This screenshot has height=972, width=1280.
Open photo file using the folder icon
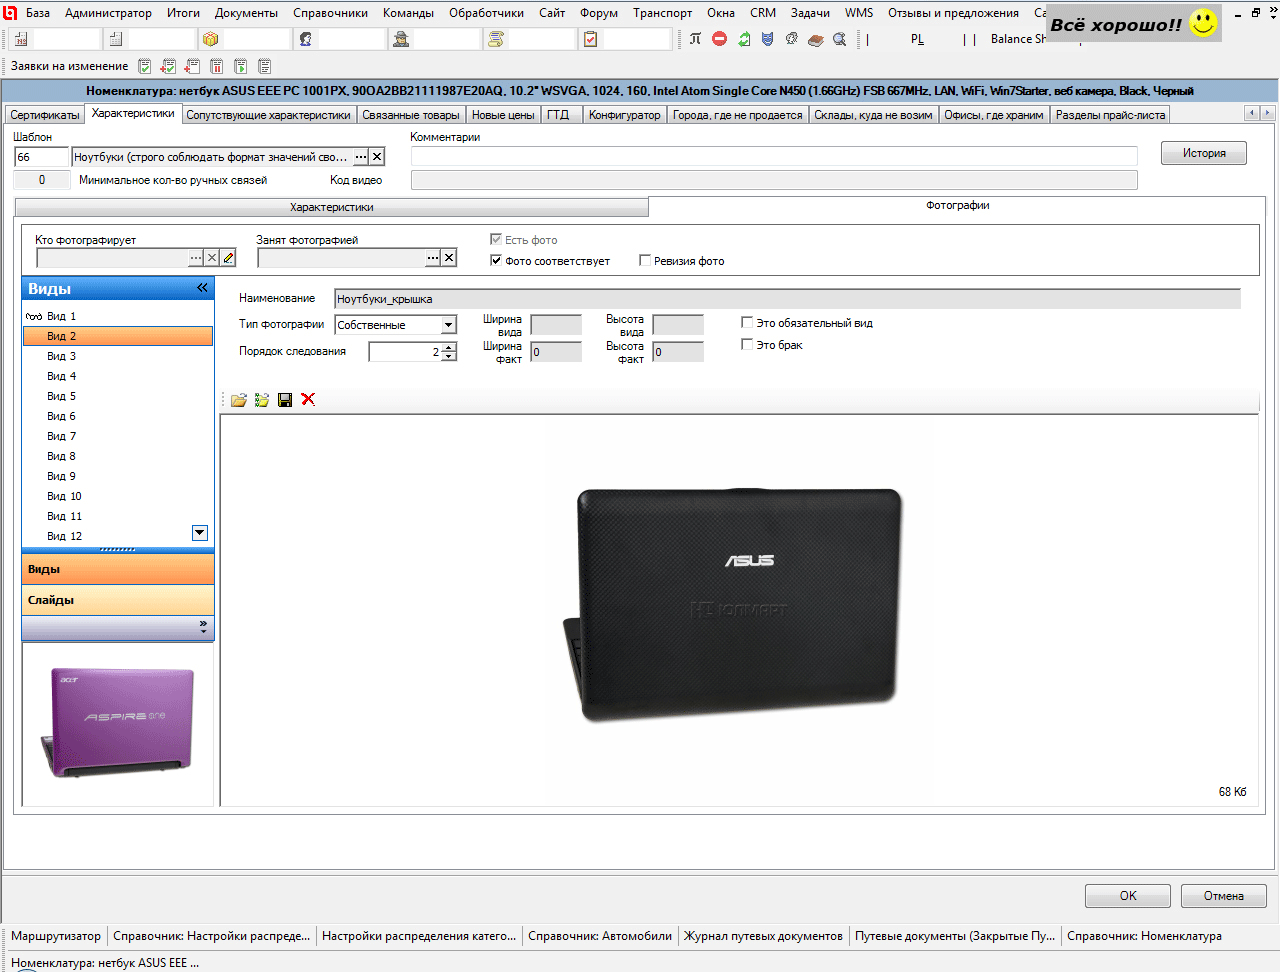coord(238,400)
